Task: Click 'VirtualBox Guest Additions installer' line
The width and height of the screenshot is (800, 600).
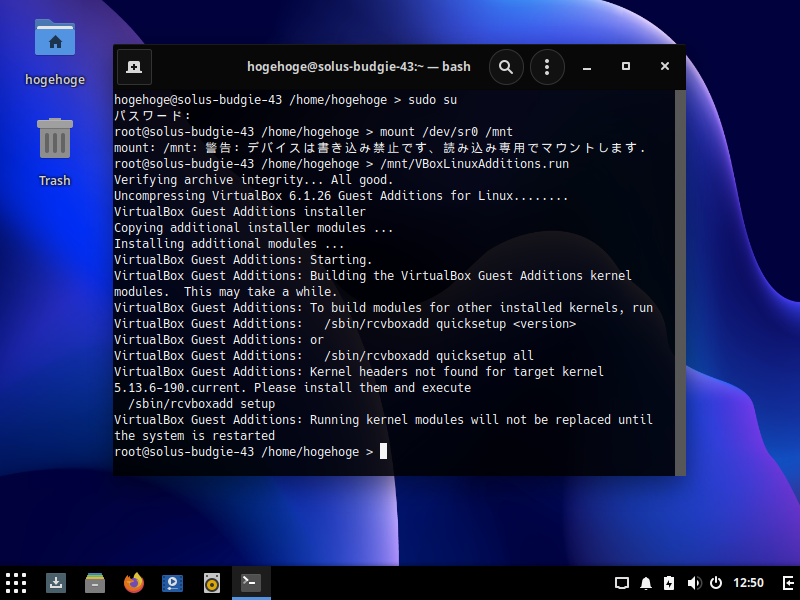Action: click(240, 212)
